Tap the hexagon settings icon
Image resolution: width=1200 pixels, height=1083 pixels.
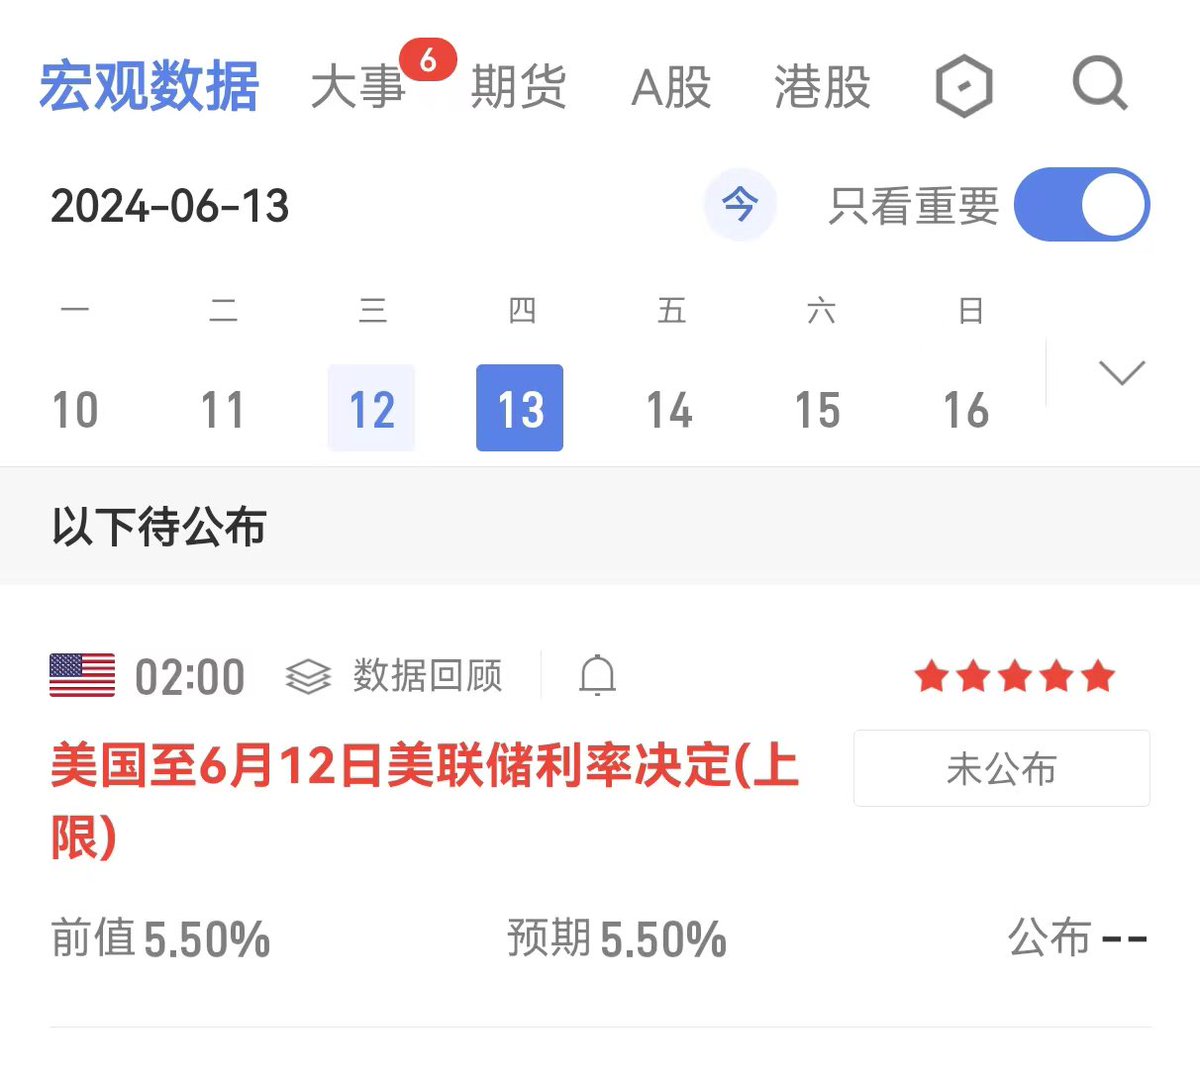coord(964,86)
